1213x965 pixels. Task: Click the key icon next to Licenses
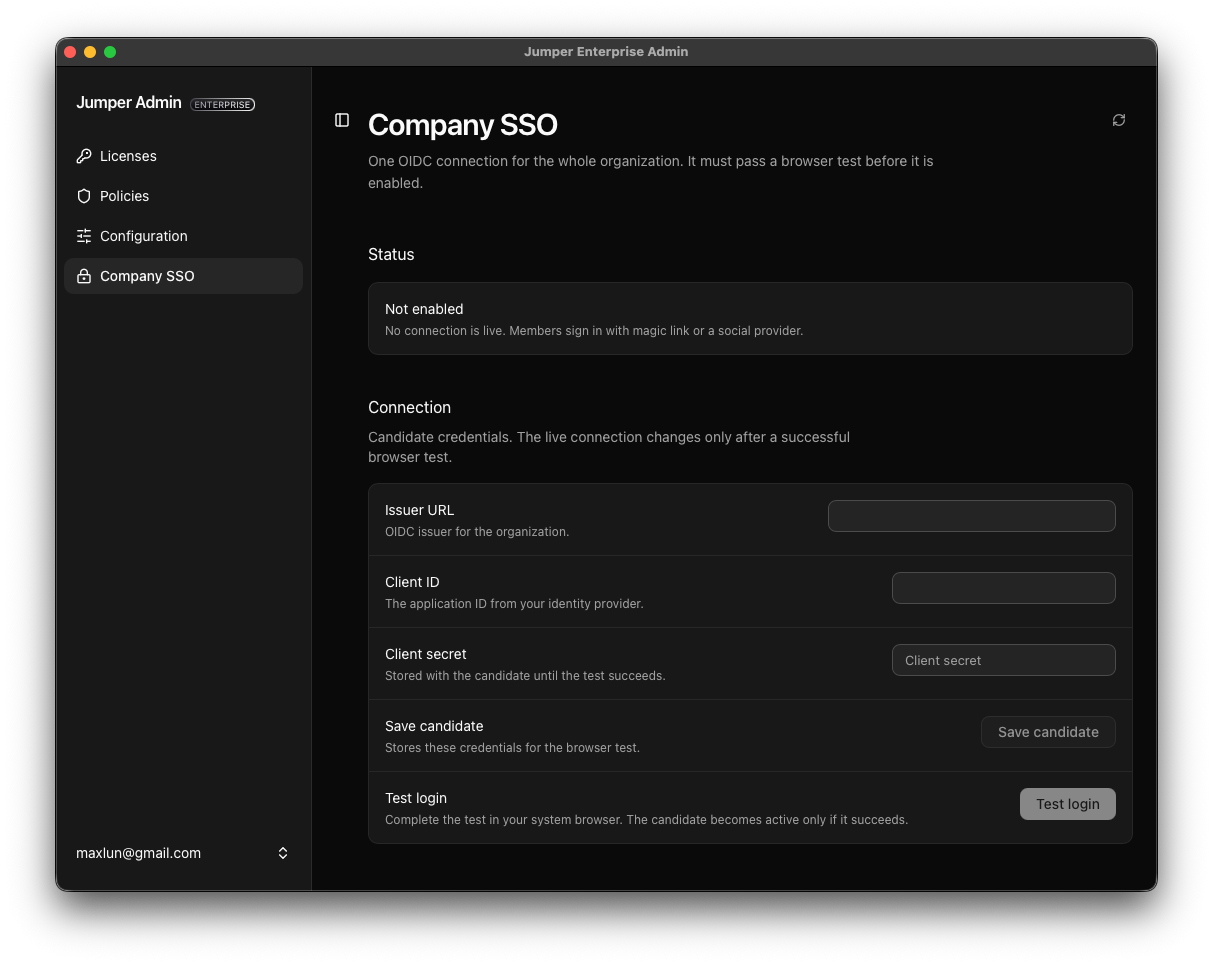[84, 156]
